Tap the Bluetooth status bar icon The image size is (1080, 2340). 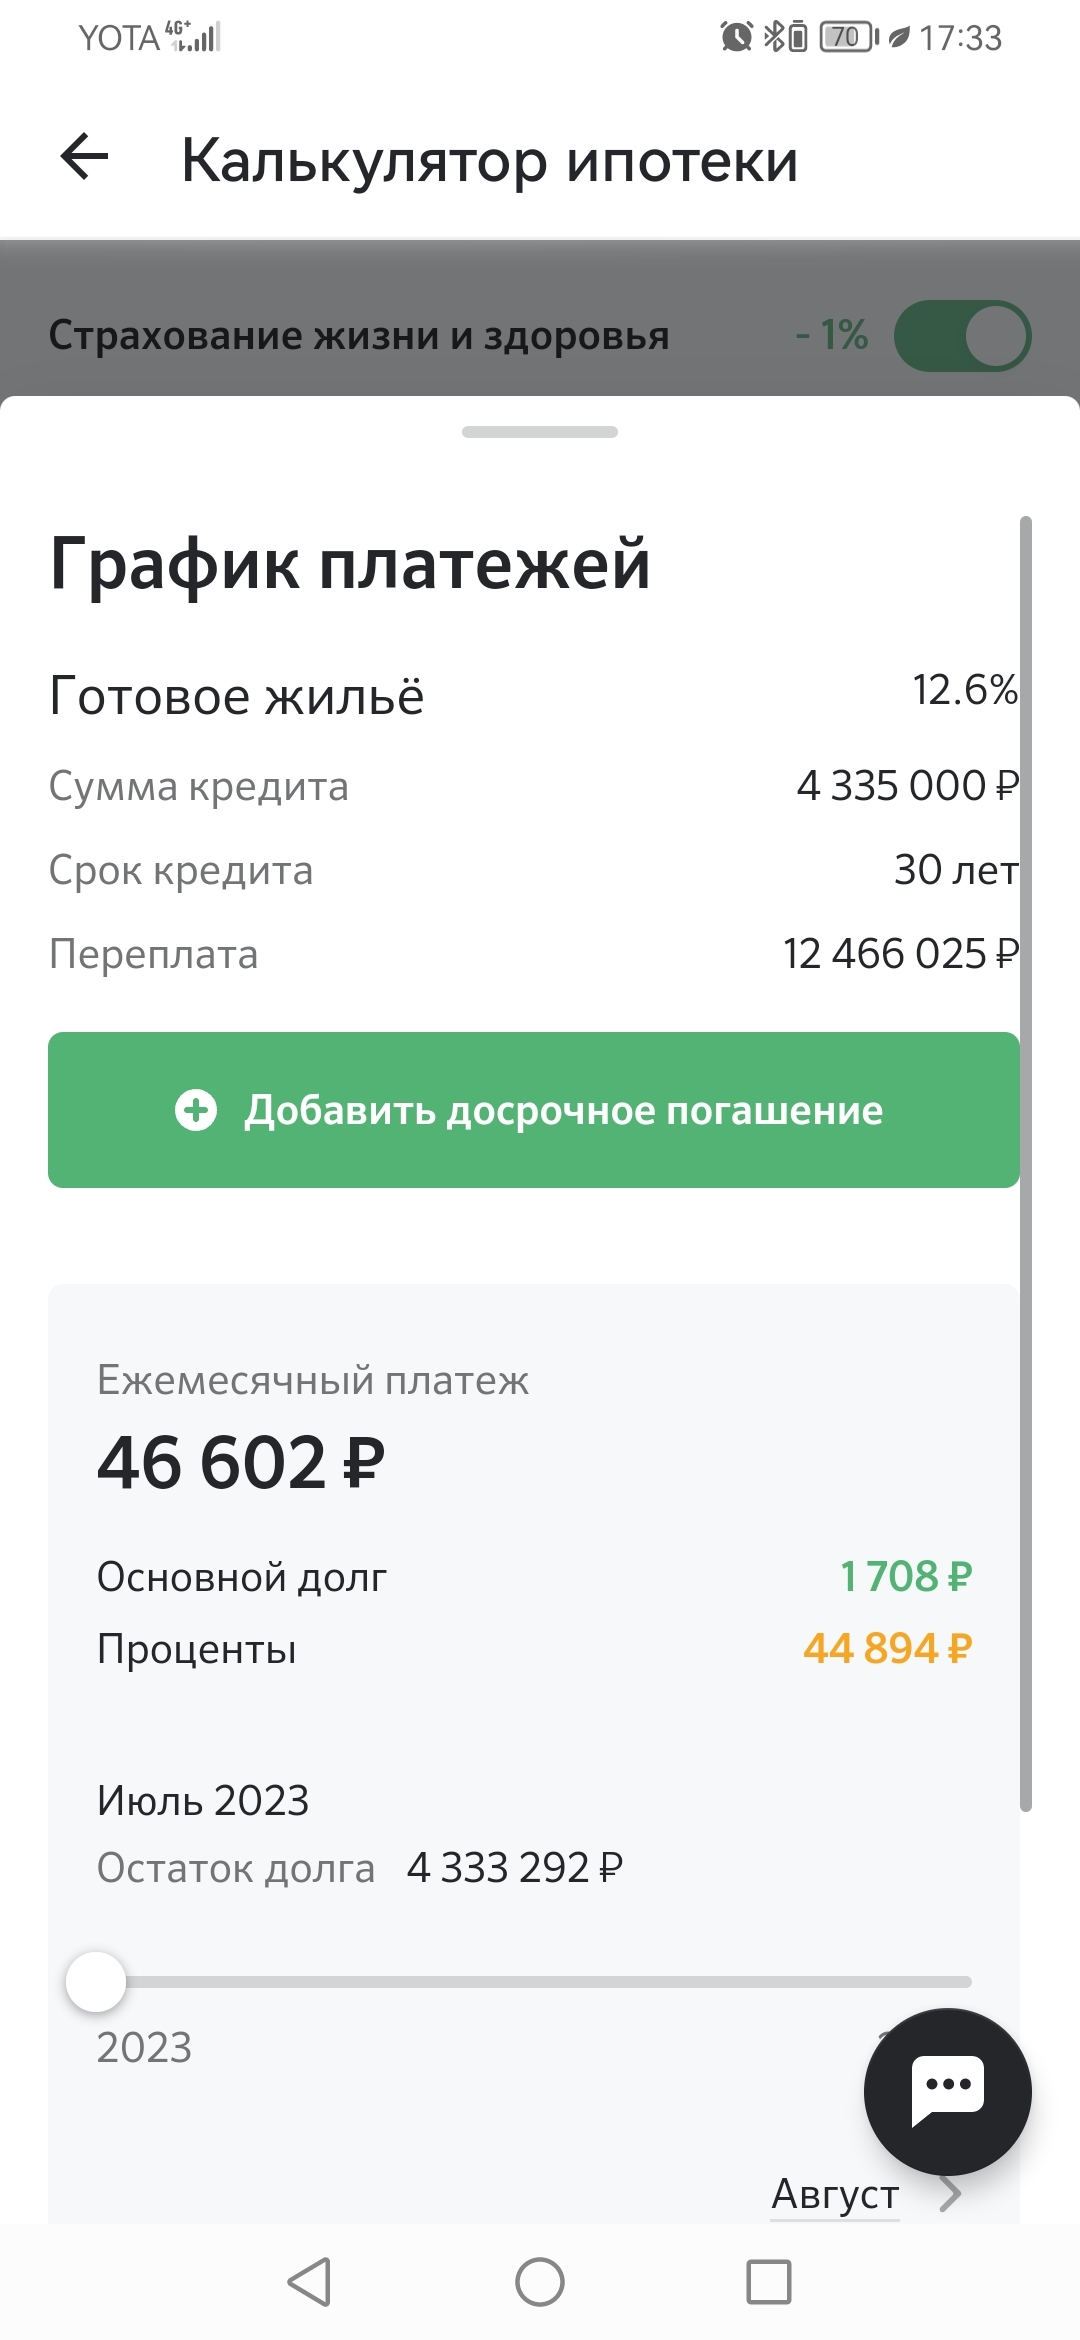(x=773, y=38)
